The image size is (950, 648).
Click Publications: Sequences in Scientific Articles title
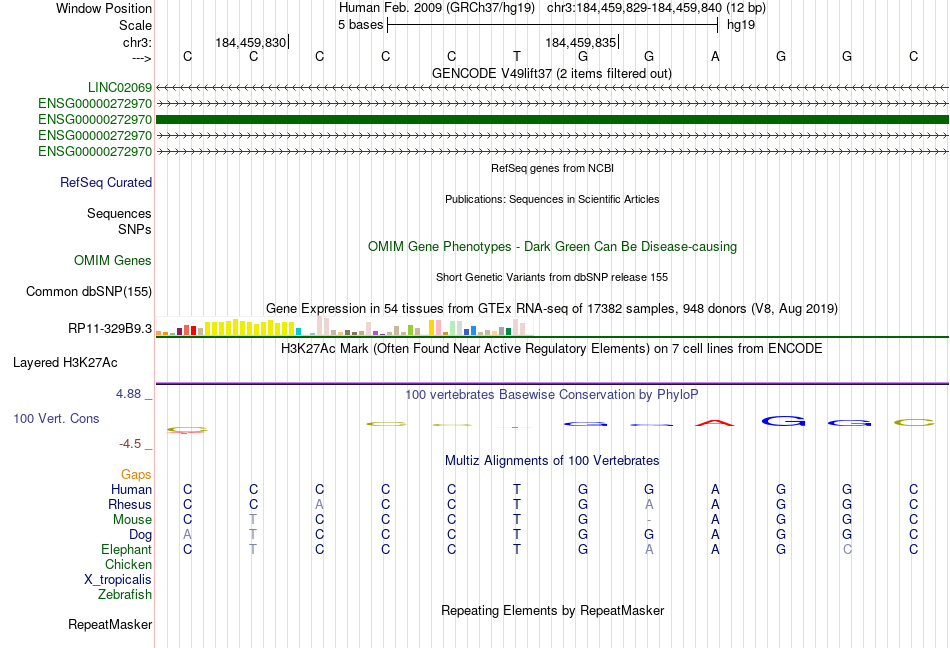[x=552, y=199]
